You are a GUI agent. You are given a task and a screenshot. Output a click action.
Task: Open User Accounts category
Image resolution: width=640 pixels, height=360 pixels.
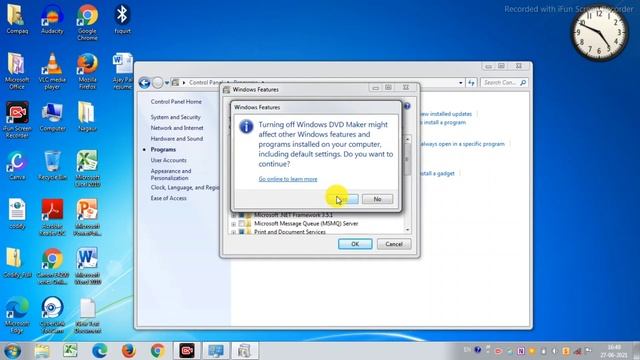tap(169, 160)
